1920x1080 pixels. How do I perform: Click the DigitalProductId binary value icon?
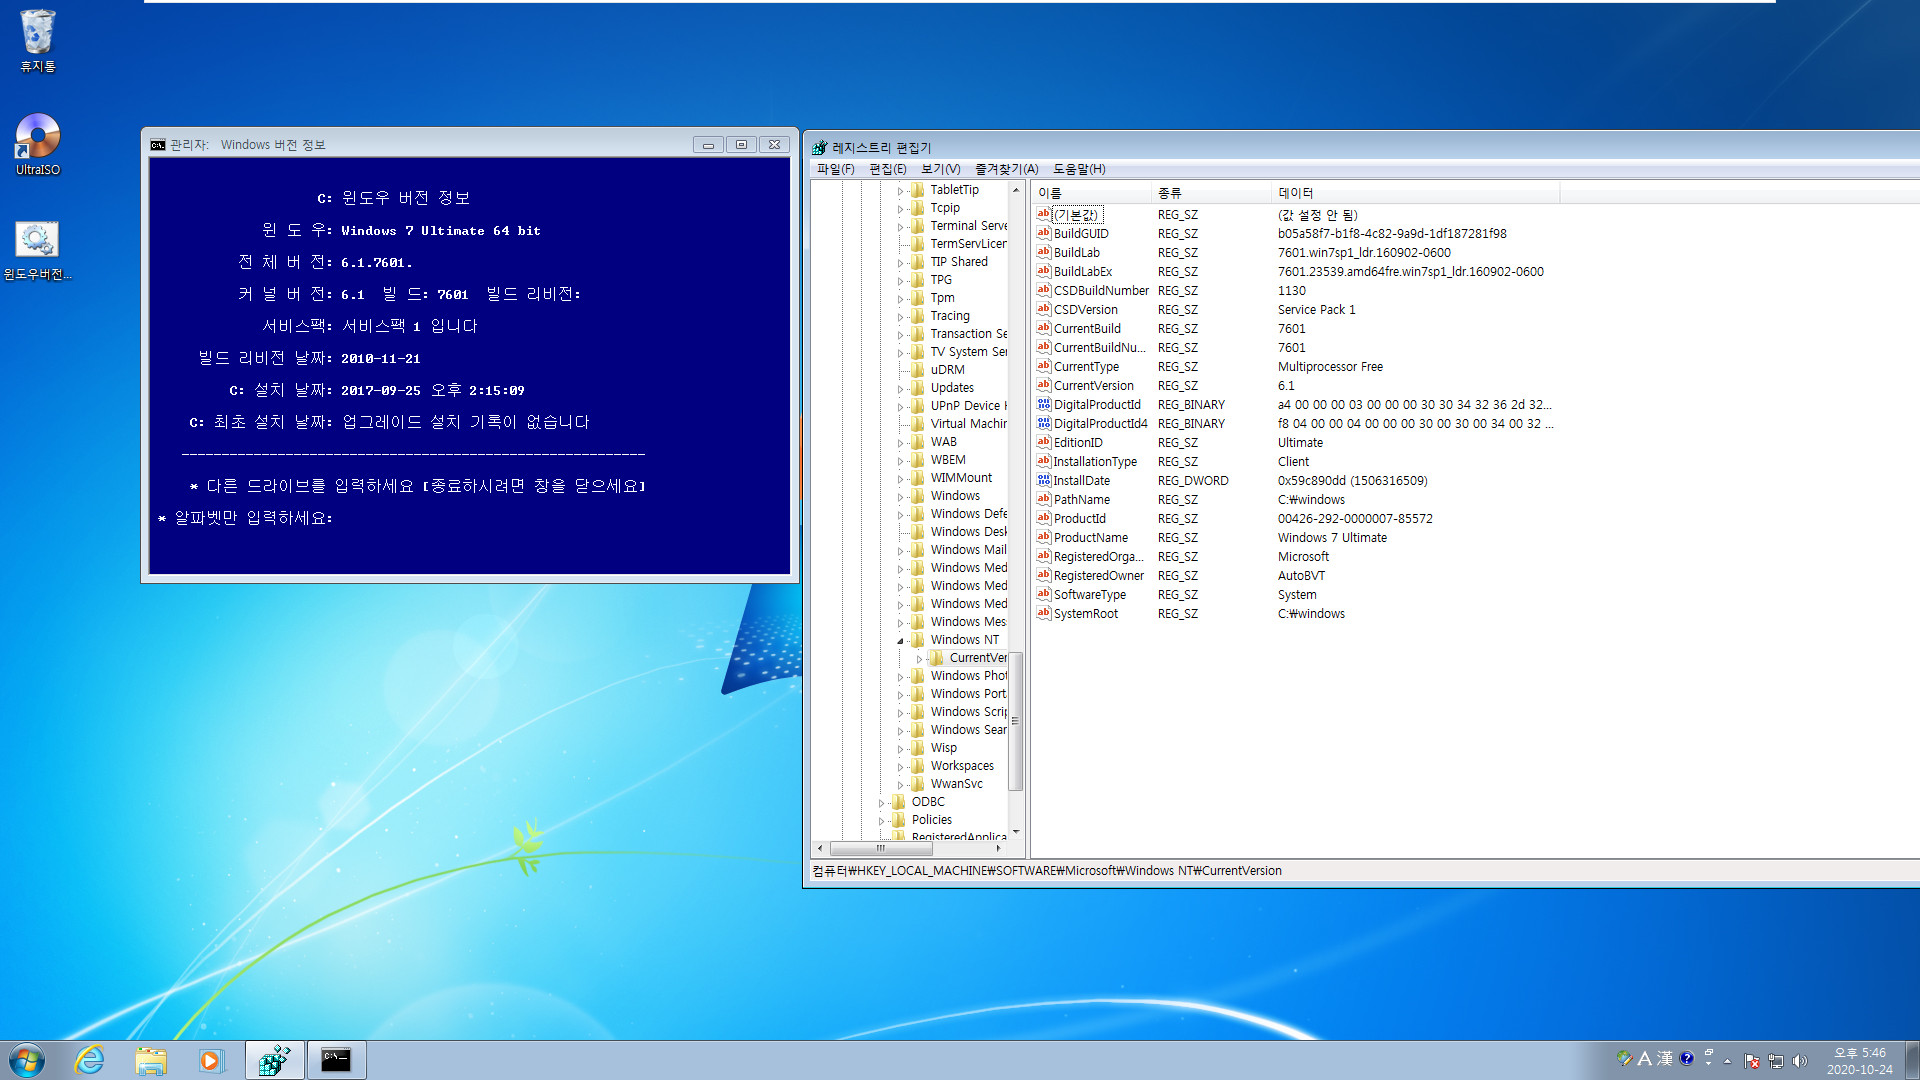pyautogui.click(x=1044, y=404)
